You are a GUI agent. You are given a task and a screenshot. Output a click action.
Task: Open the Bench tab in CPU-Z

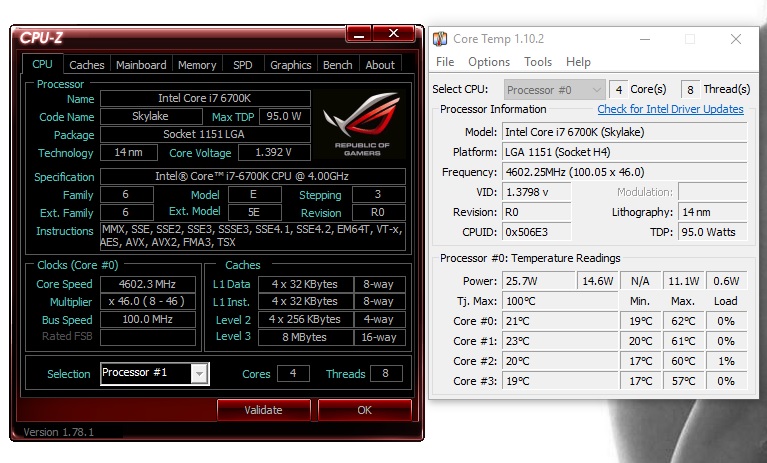click(338, 65)
